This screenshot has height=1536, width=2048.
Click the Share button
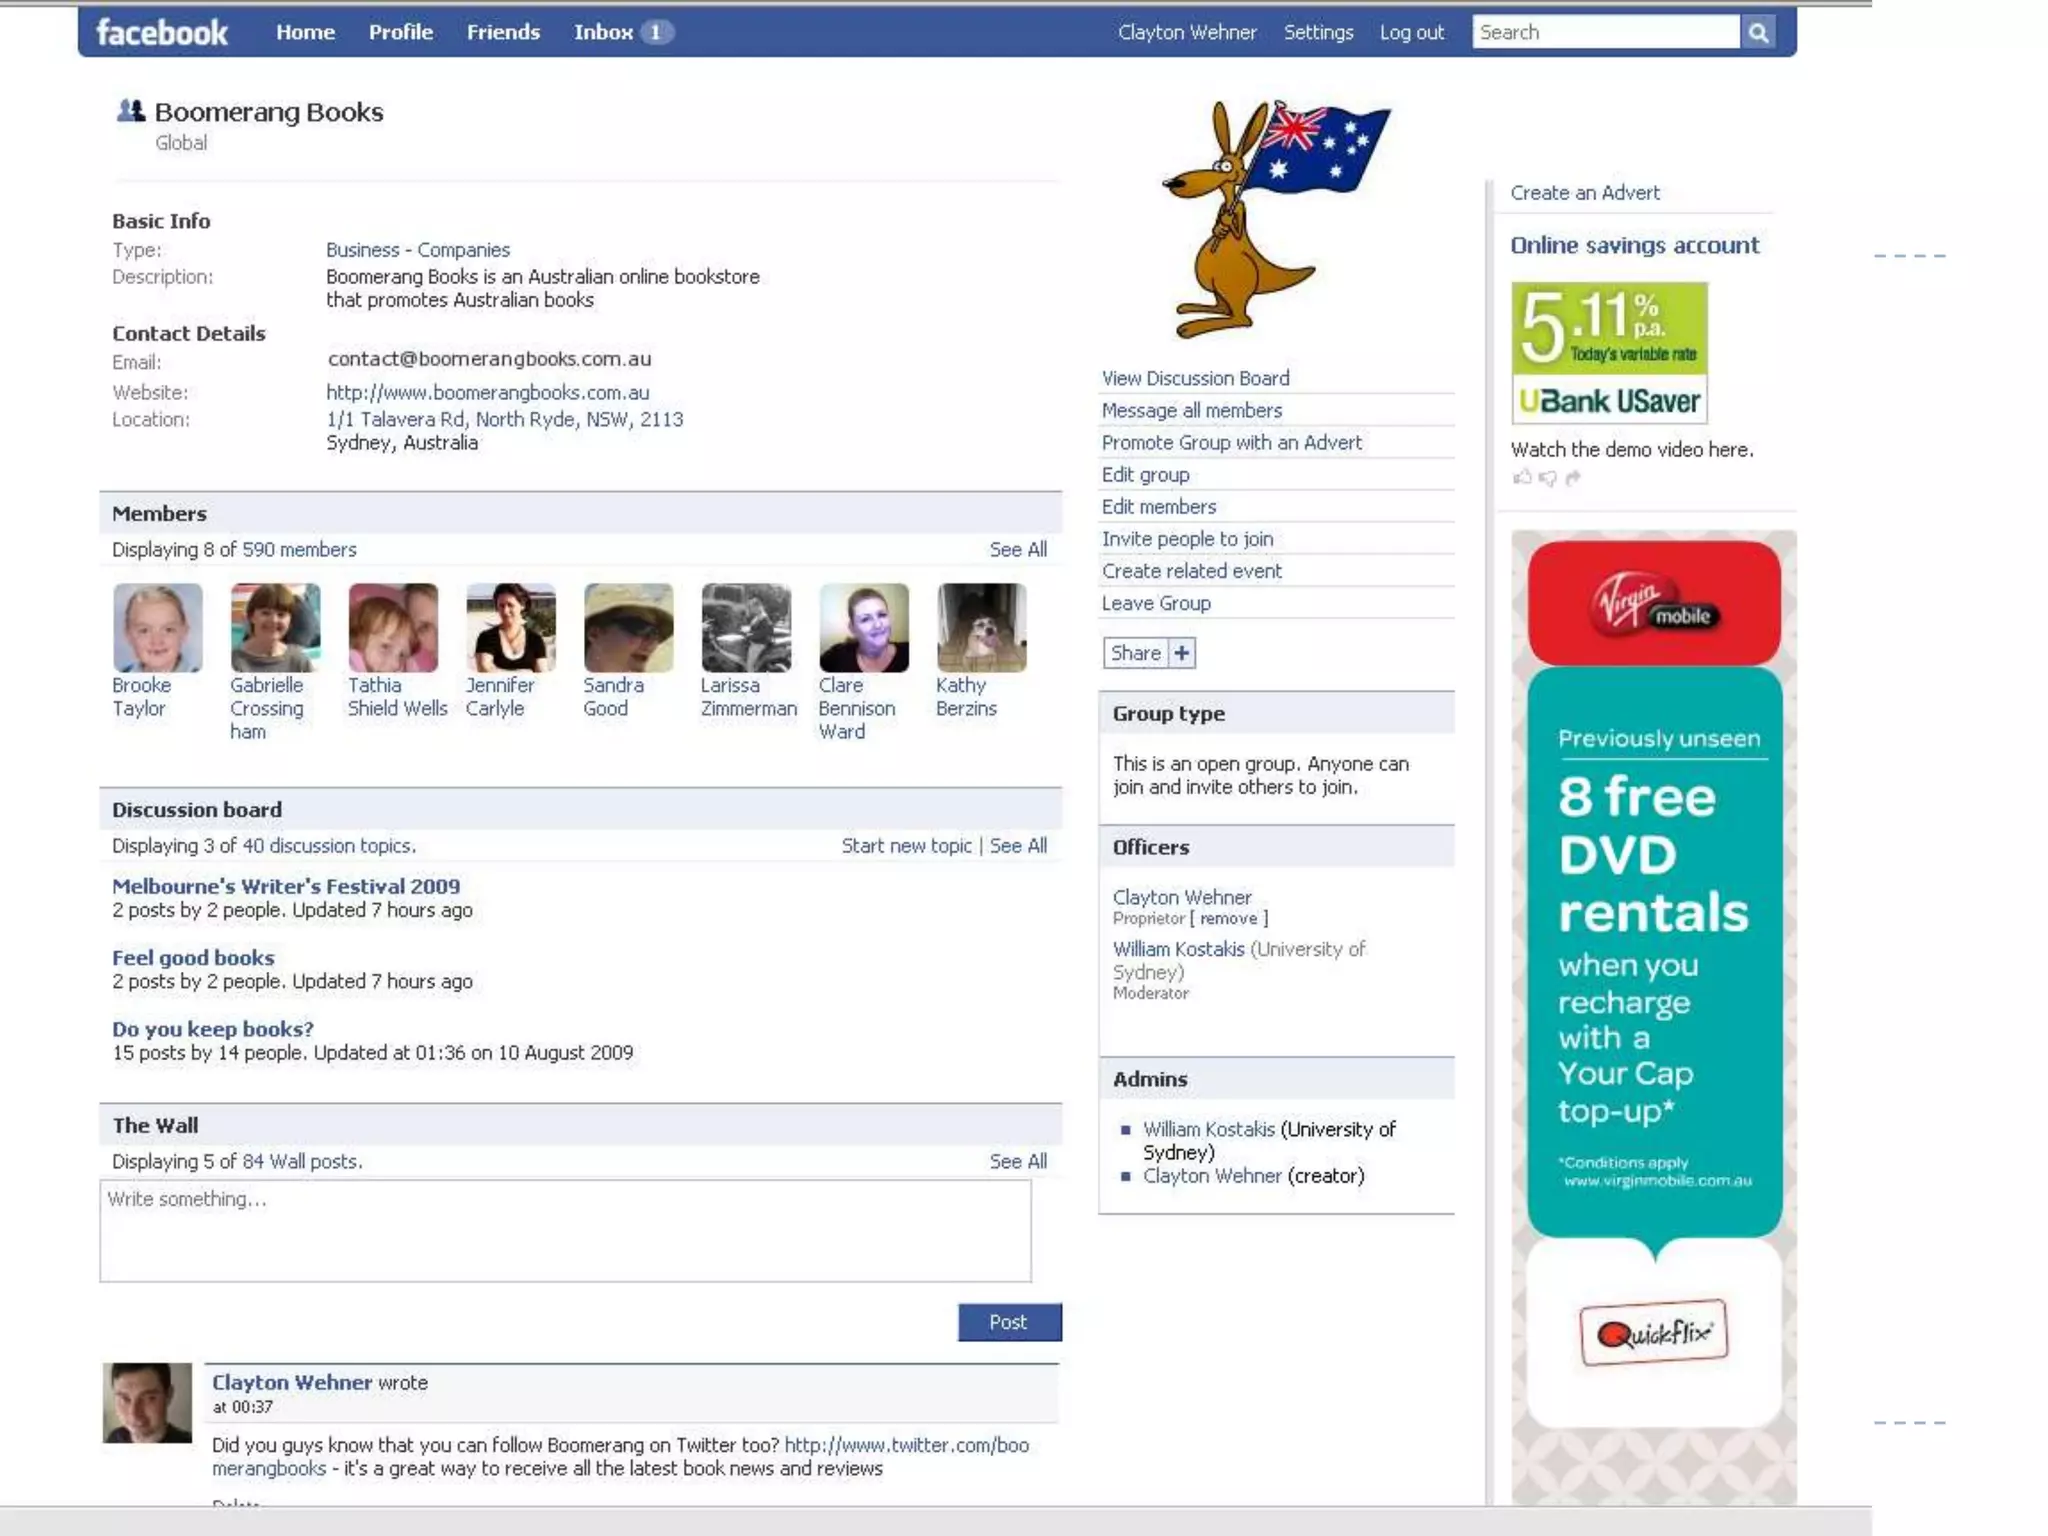pos(1135,653)
